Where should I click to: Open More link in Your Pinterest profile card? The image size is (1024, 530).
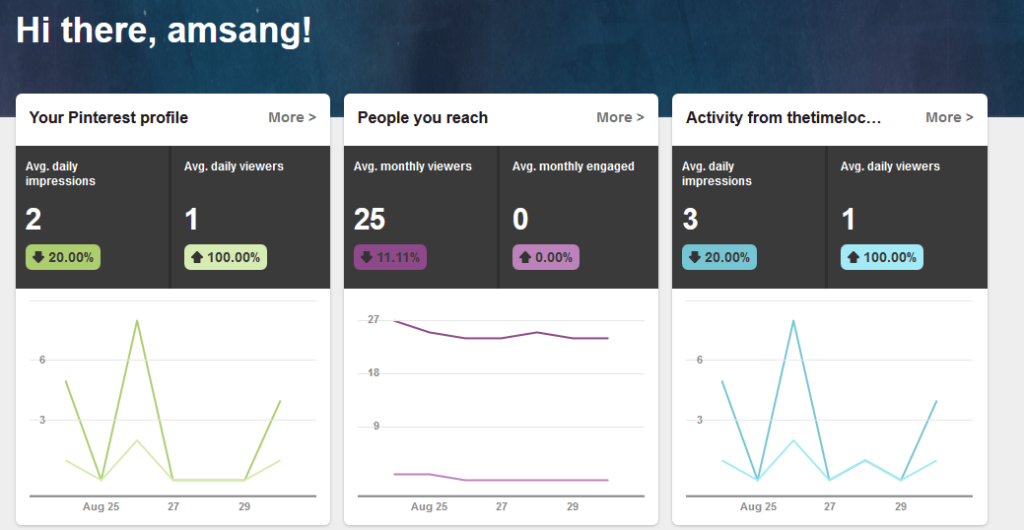pyautogui.click(x=292, y=117)
